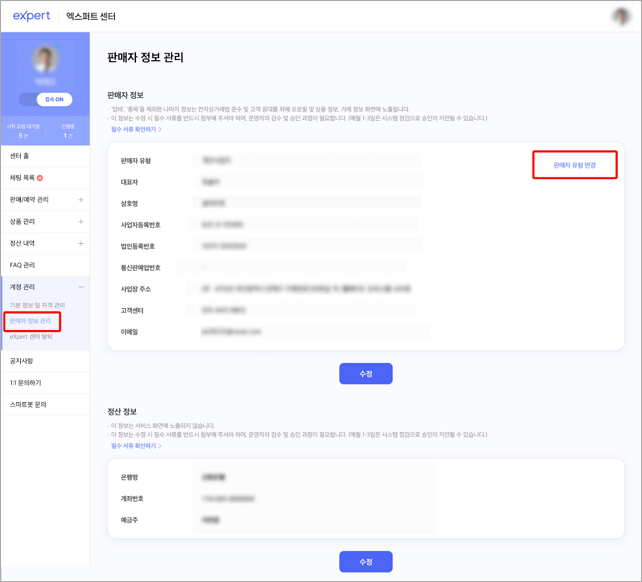
Task: Open the FAQ 관리 menu
Action: [23, 265]
